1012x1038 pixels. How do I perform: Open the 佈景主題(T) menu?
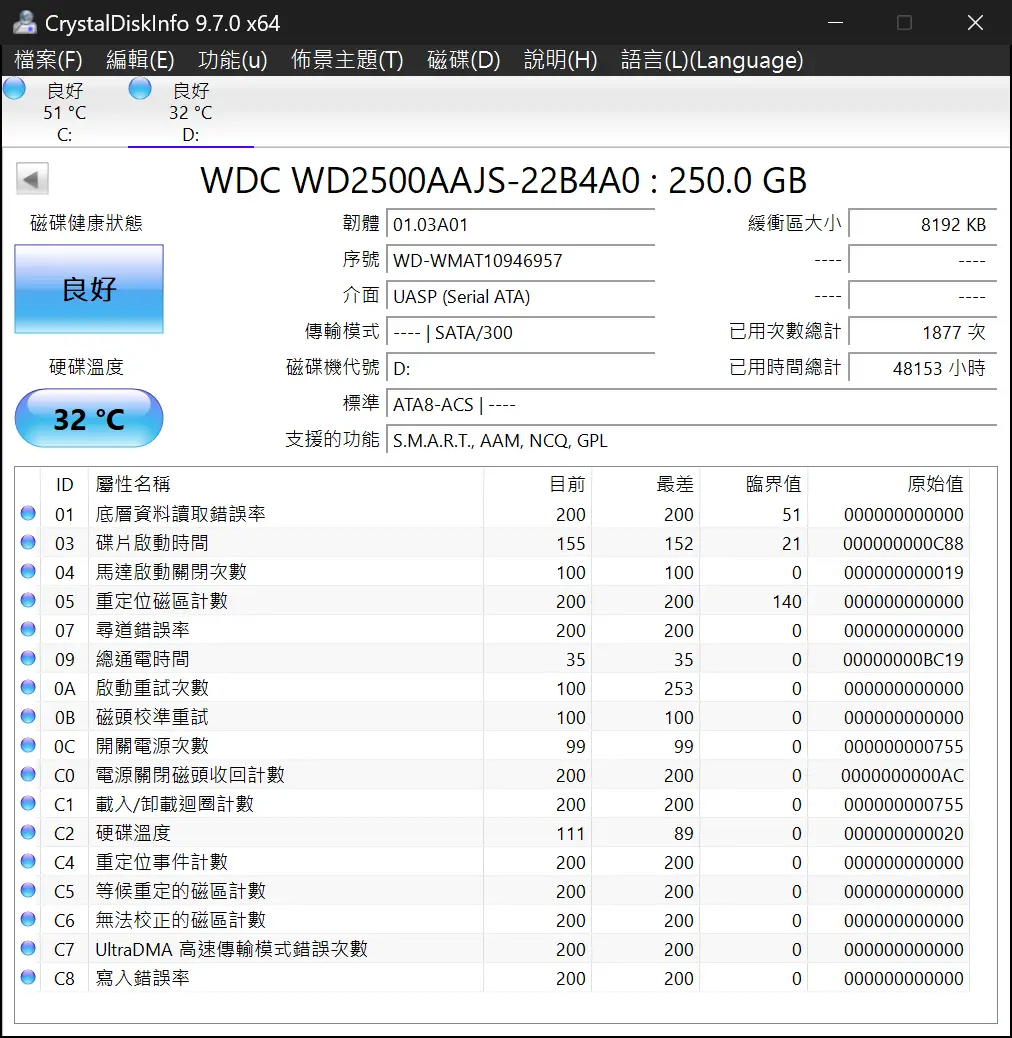click(347, 60)
